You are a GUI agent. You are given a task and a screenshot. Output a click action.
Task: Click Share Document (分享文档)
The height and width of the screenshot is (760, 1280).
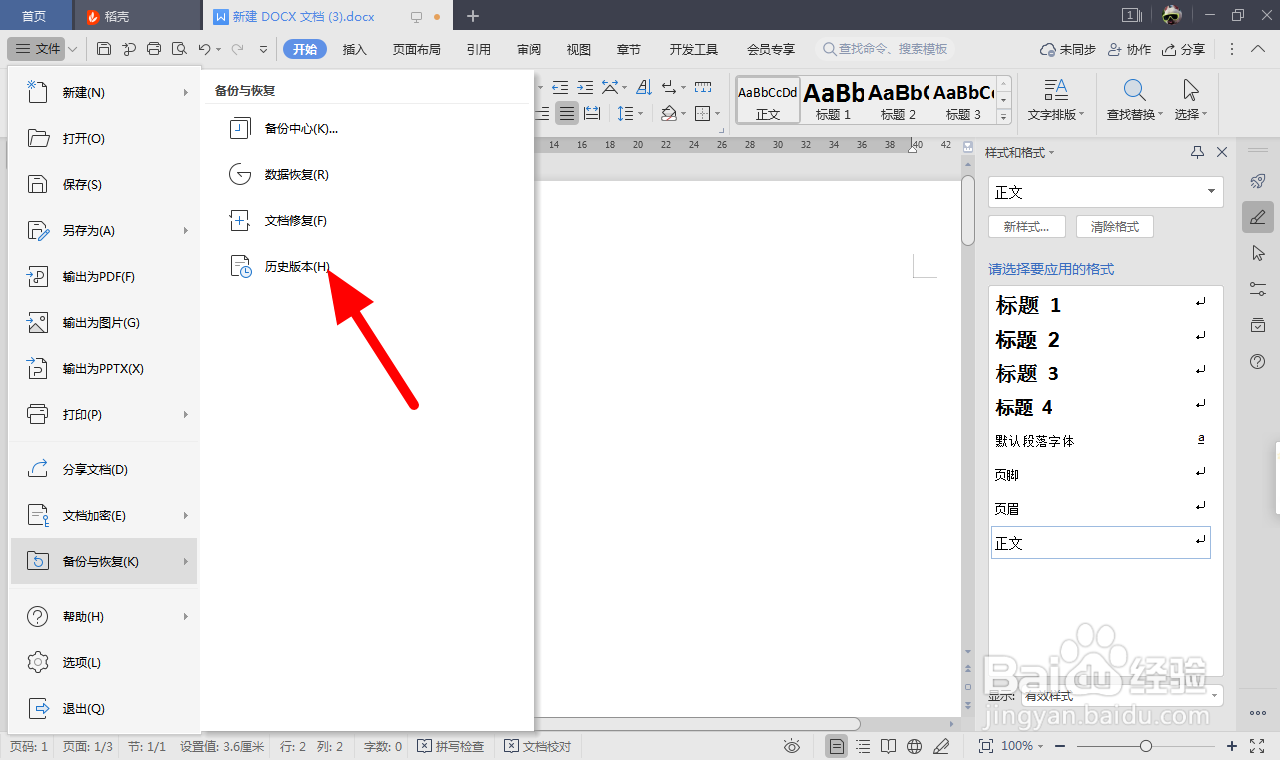[104, 470]
